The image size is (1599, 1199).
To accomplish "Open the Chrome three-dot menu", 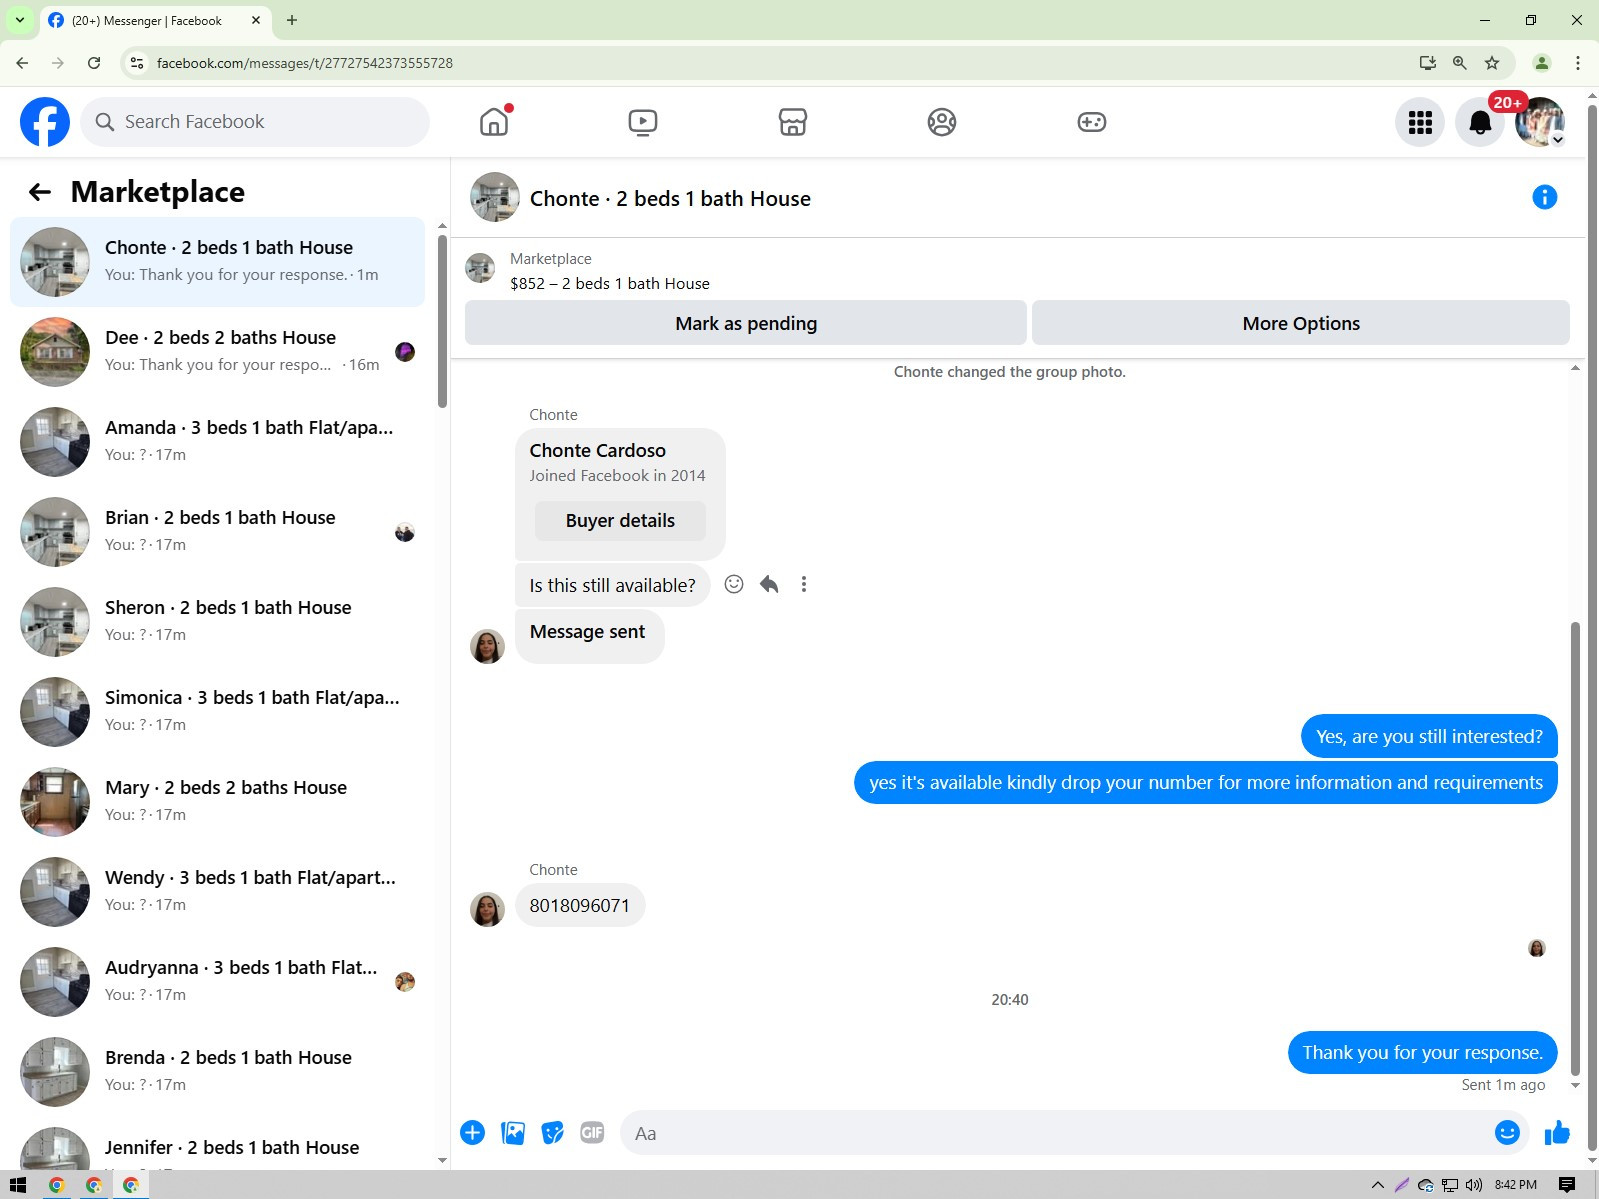I will [x=1578, y=63].
